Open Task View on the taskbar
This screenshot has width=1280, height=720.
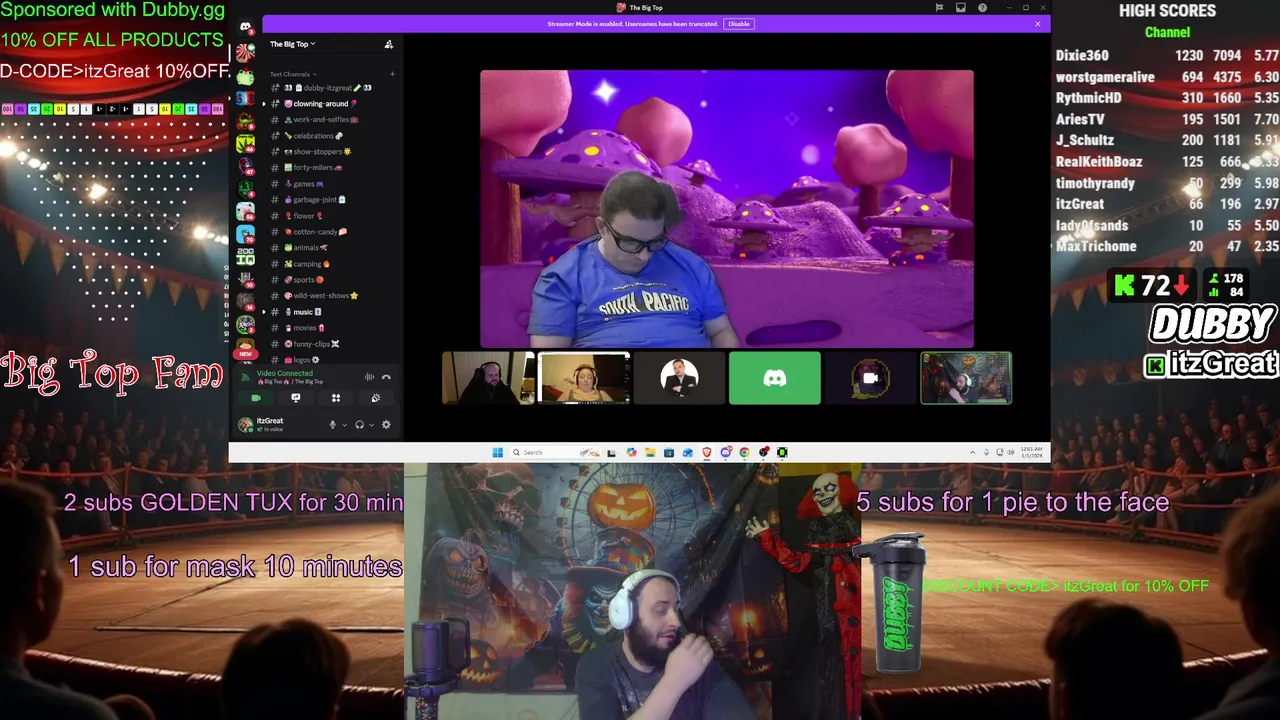tap(611, 452)
